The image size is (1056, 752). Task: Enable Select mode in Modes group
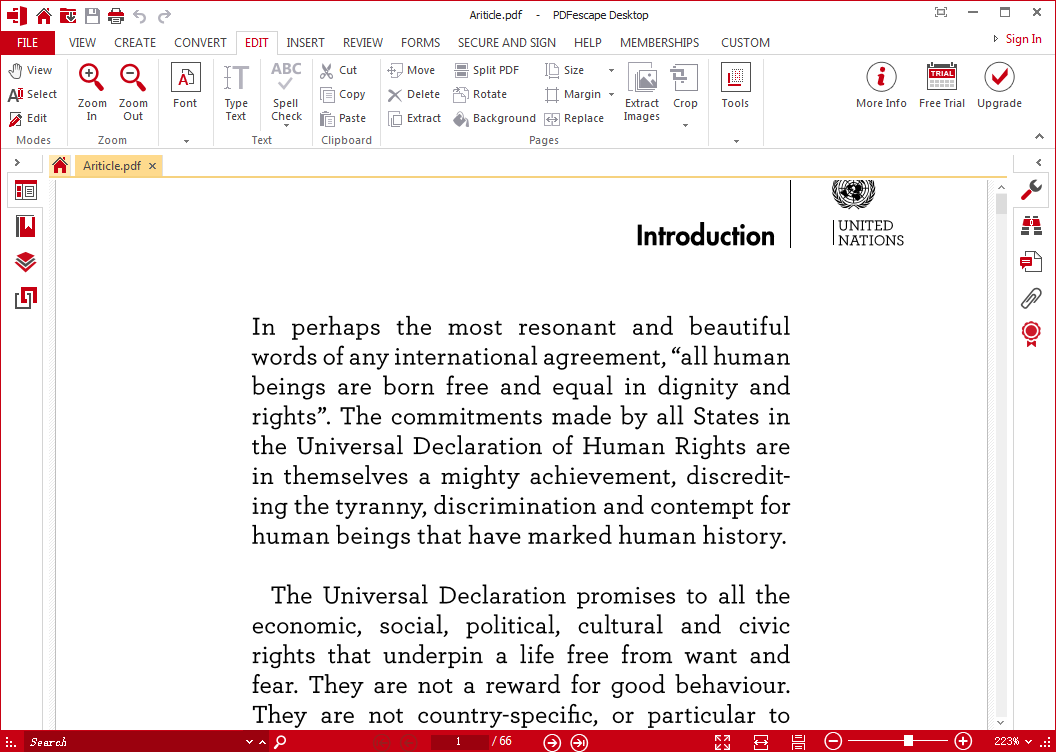[x=32, y=94]
